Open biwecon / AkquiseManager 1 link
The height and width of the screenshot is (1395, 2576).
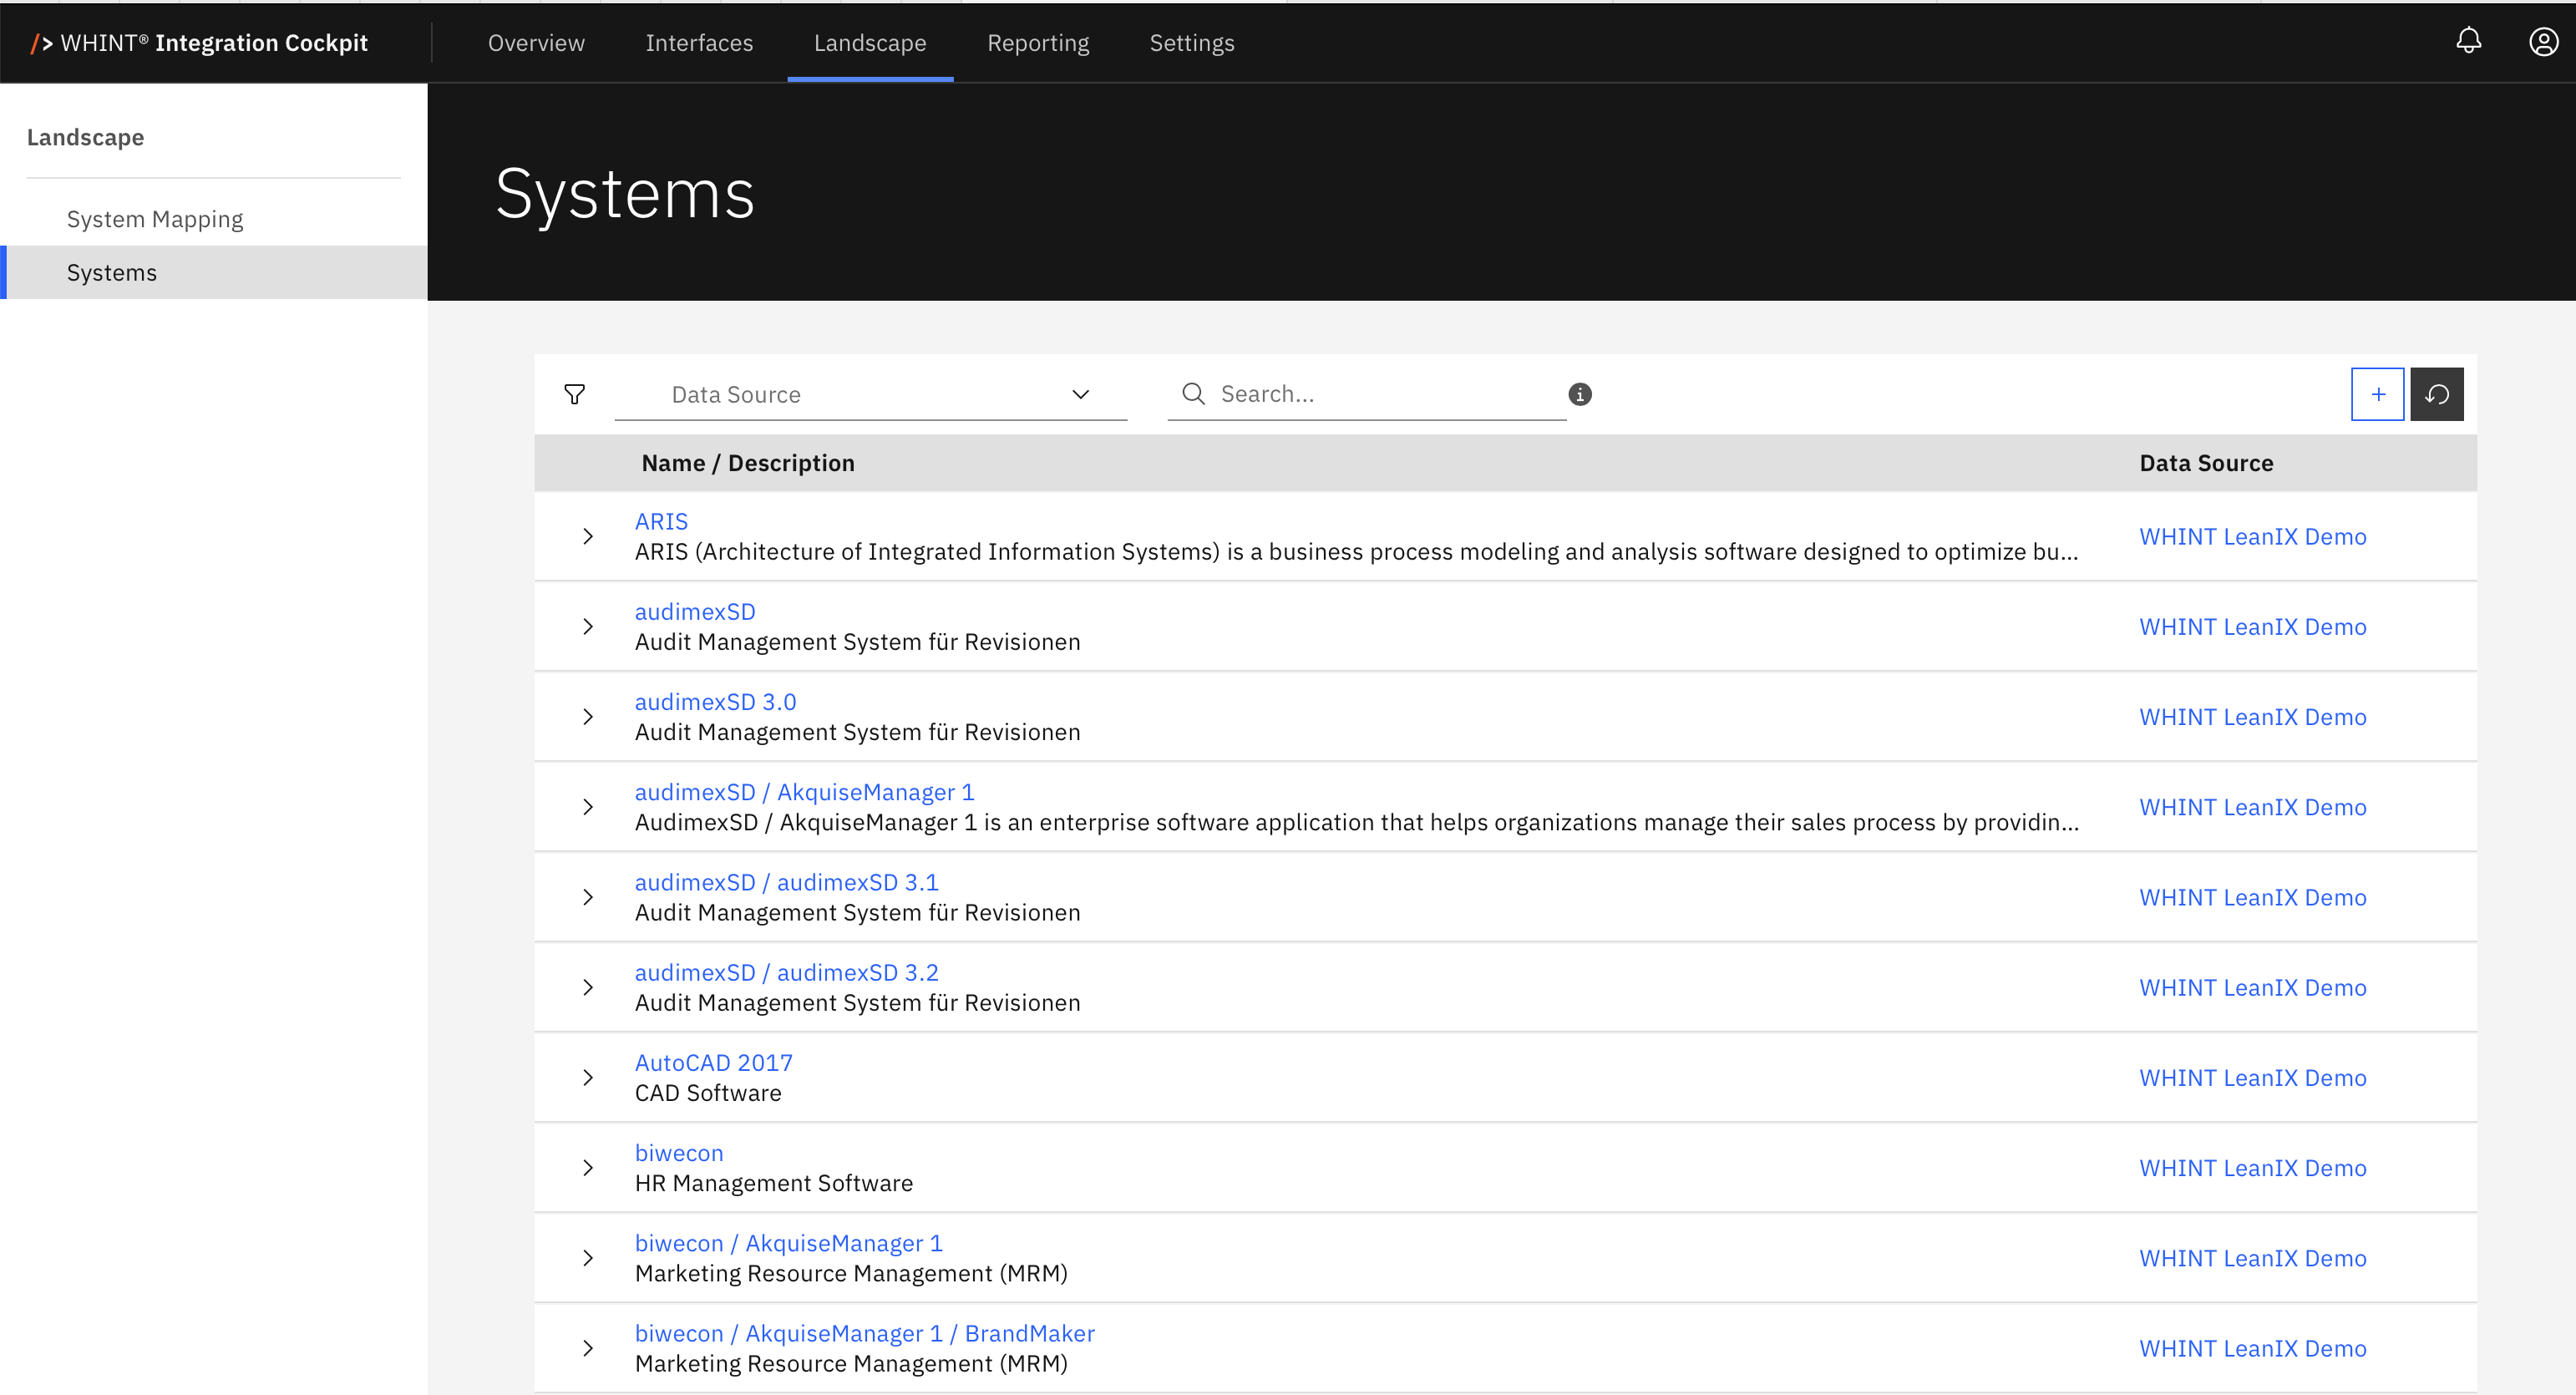pos(788,1243)
